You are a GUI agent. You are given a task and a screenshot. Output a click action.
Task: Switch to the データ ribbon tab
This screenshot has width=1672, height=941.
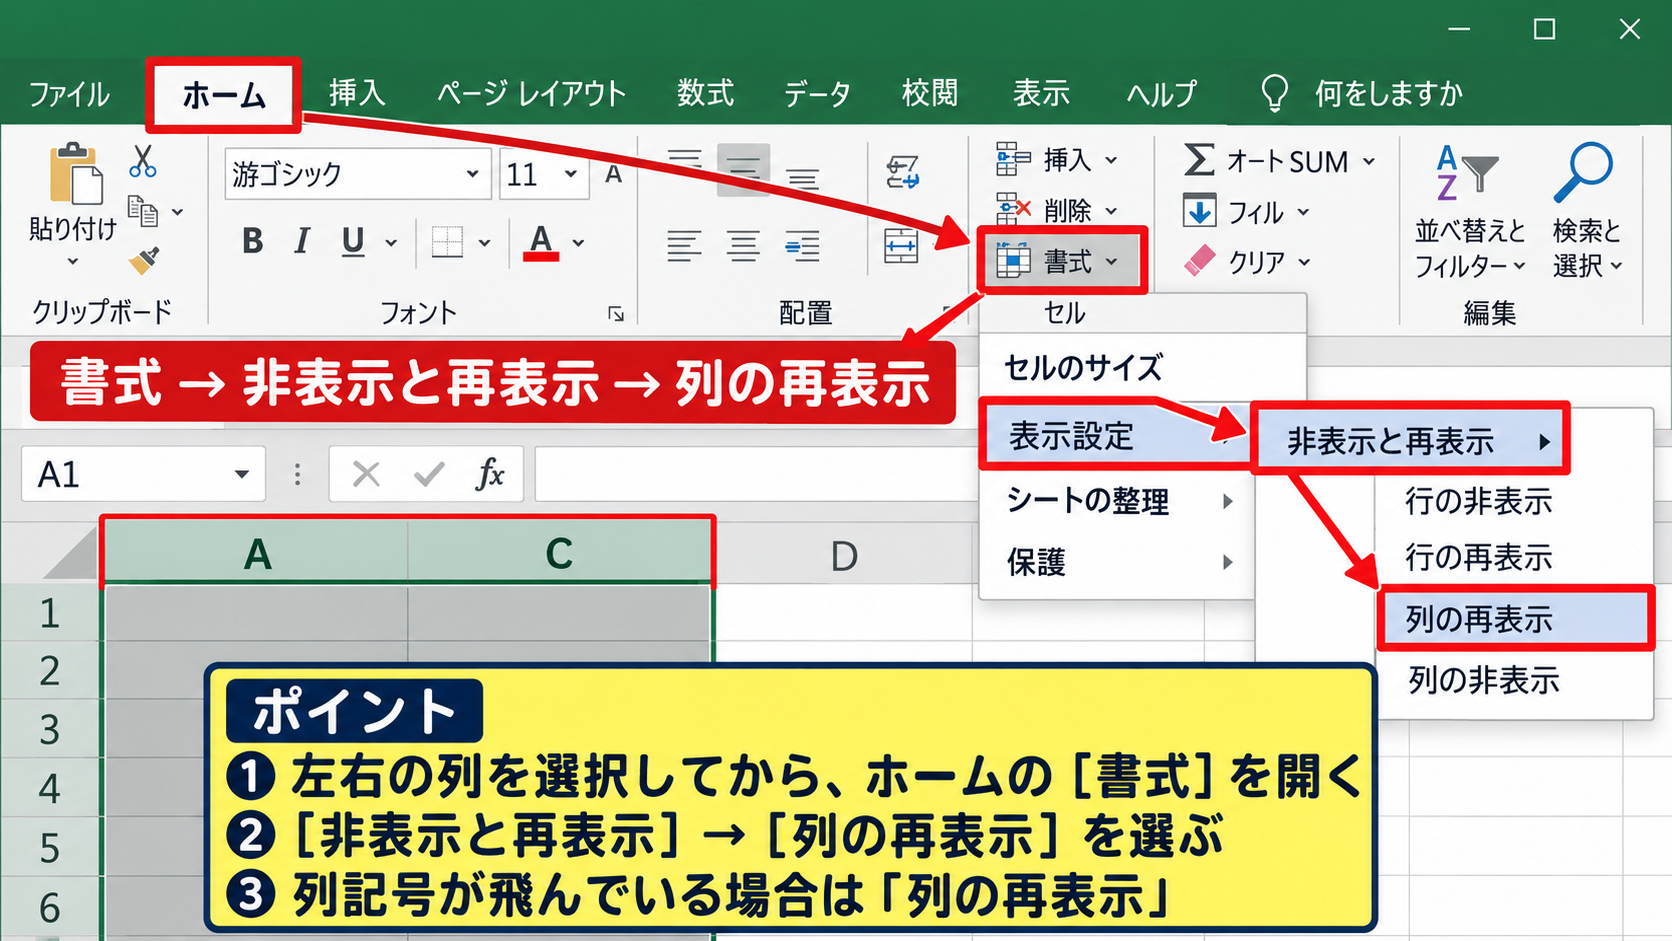[x=817, y=94]
